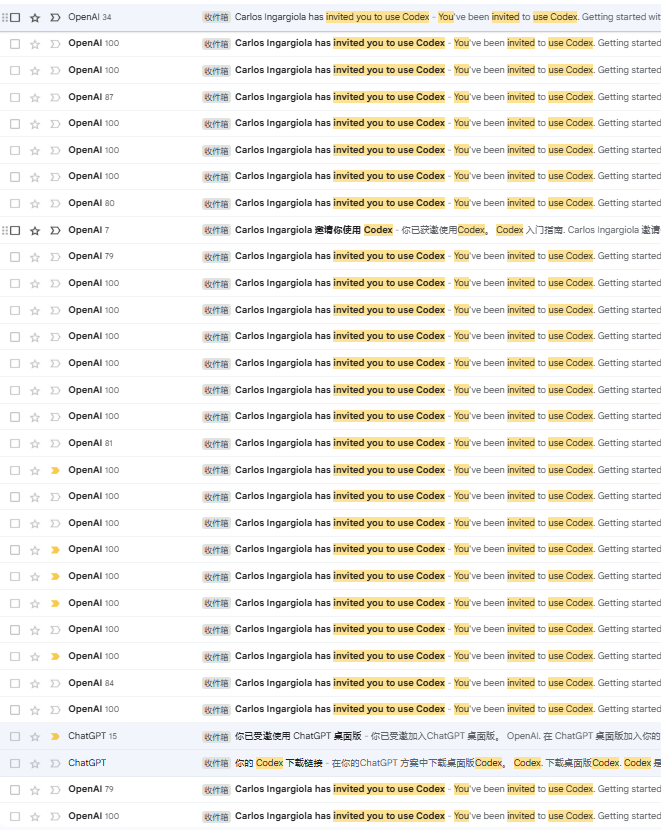The height and width of the screenshot is (830, 661).
Task: Select checkbox for OpenAI 81 thread
Action: (15, 444)
